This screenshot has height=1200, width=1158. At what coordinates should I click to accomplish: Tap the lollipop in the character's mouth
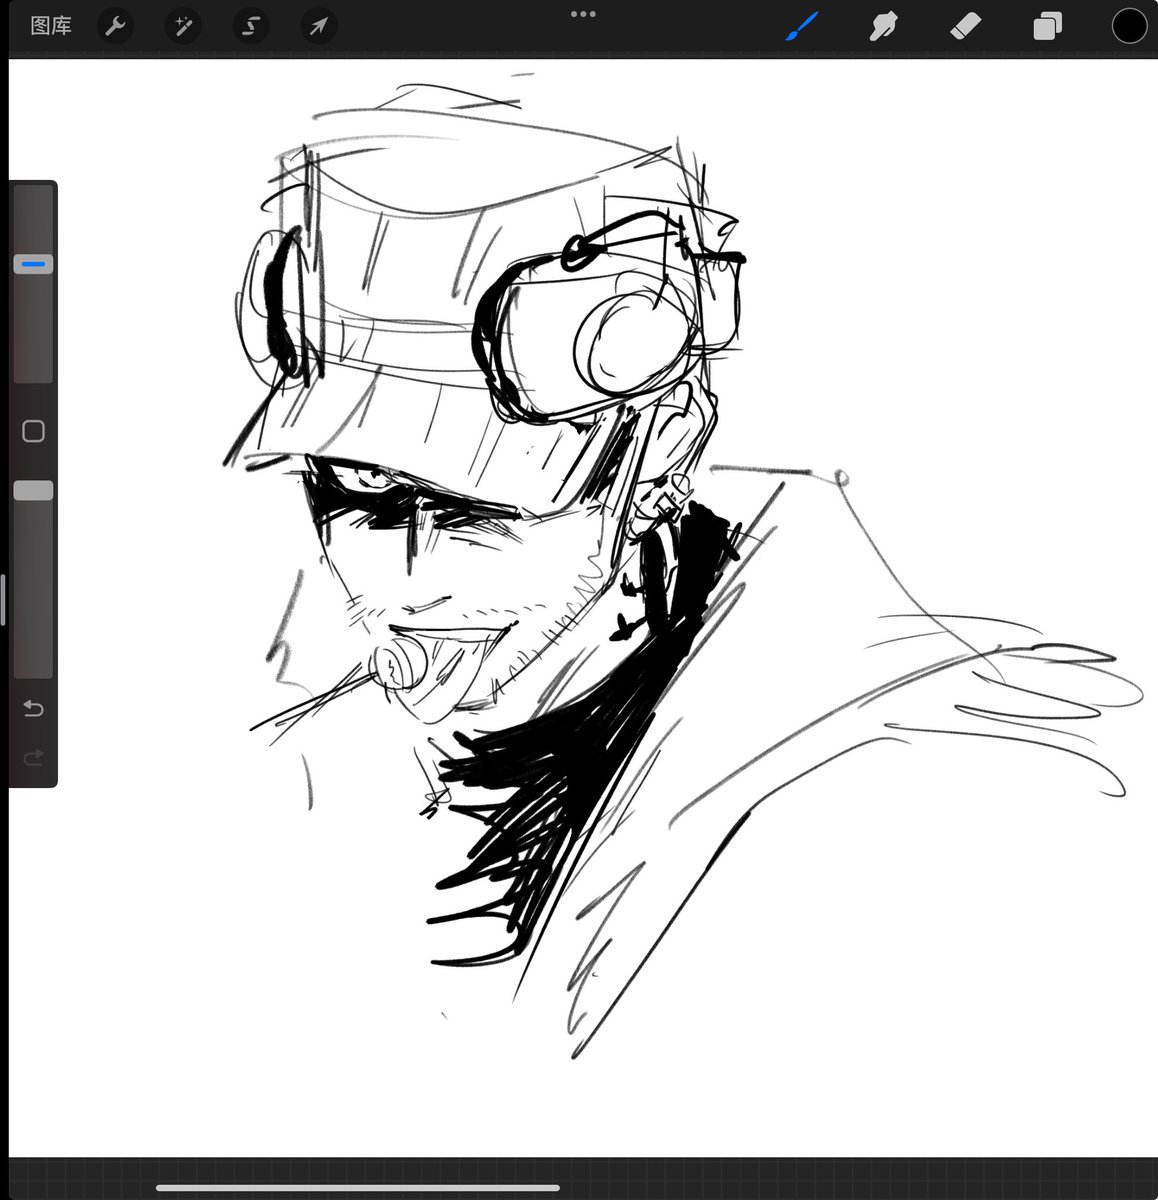click(x=398, y=664)
